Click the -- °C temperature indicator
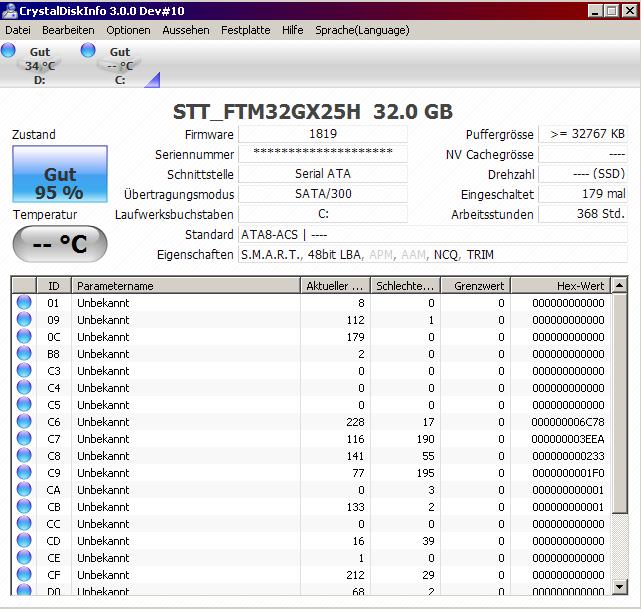This screenshot has width=641, height=609. point(60,244)
